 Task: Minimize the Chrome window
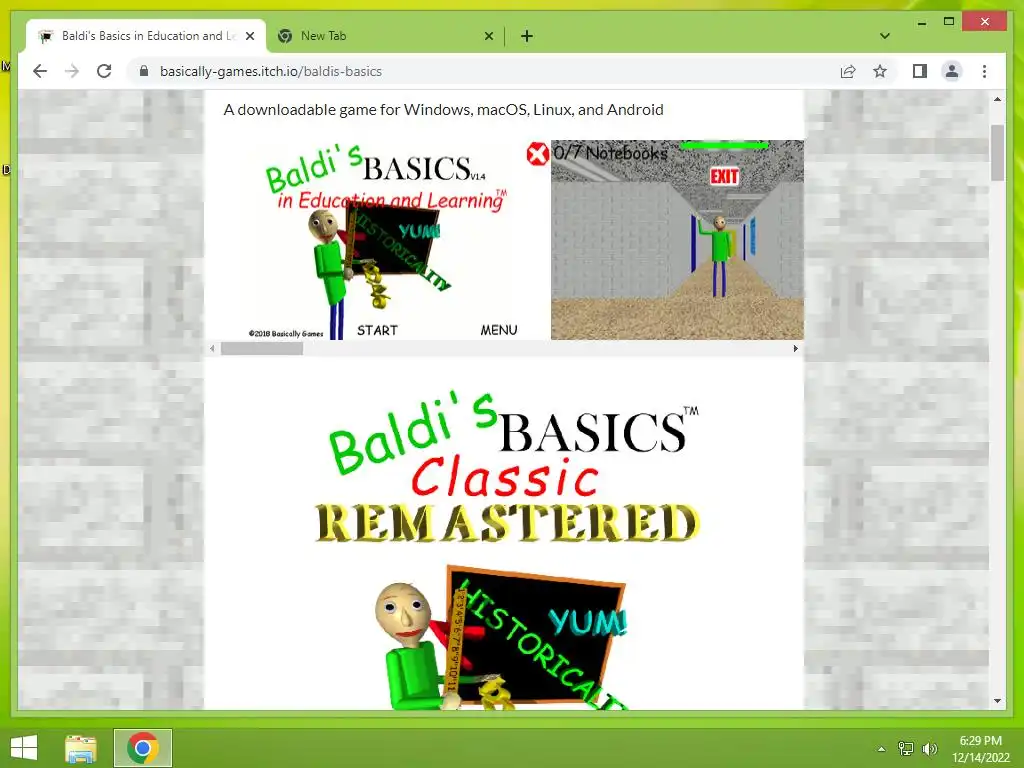pos(921,23)
